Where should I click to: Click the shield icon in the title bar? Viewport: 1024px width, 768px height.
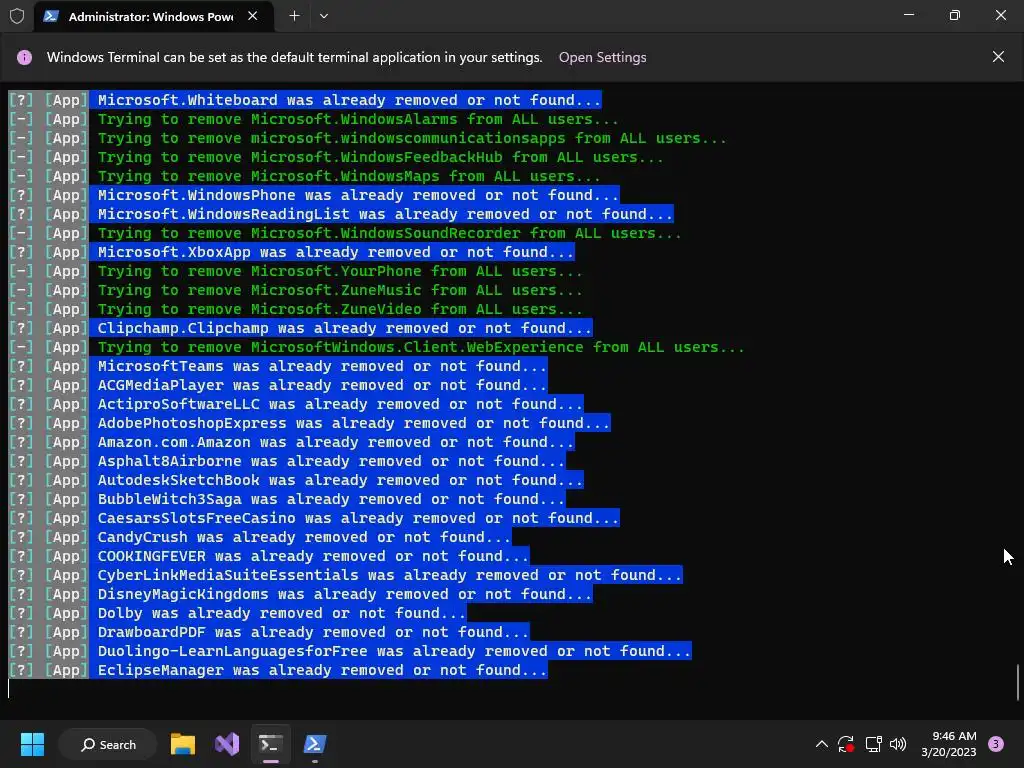coord(17,16)
